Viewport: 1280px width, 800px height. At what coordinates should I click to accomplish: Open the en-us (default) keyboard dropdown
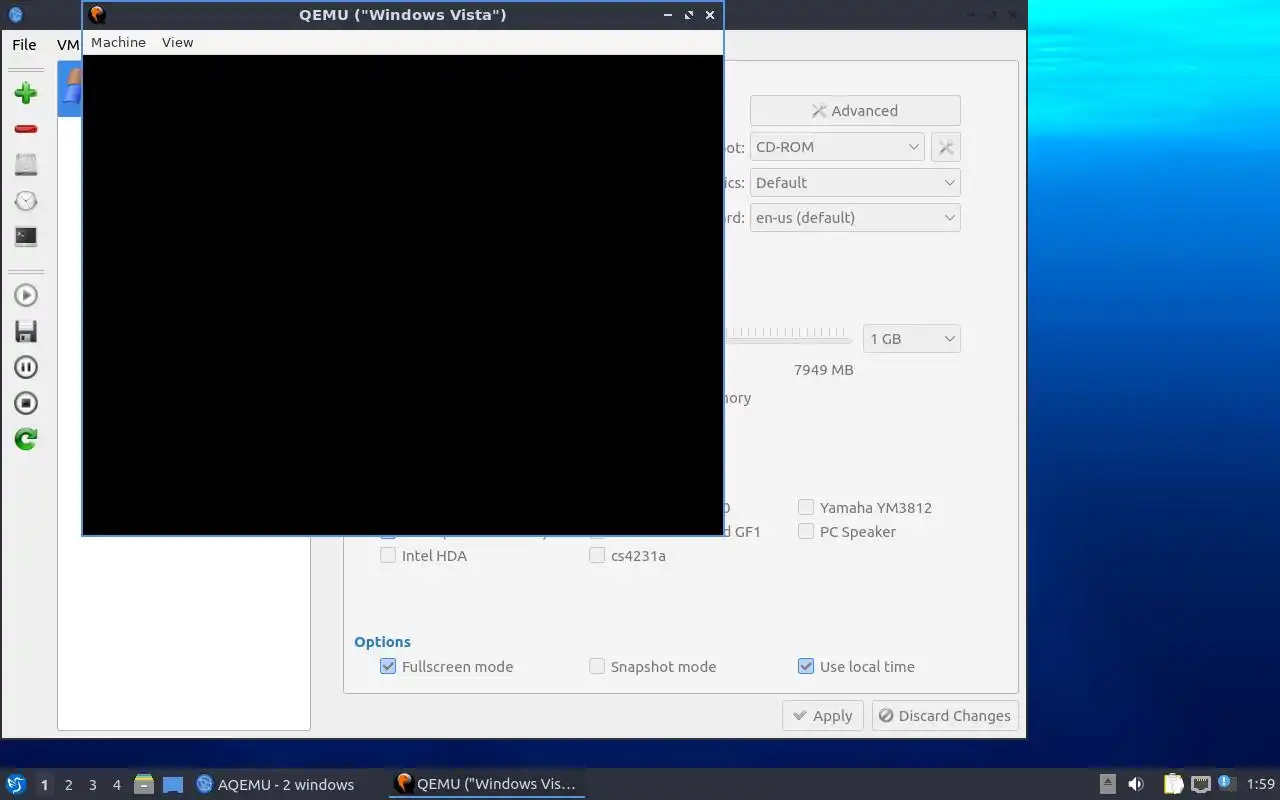pos(855,218)
